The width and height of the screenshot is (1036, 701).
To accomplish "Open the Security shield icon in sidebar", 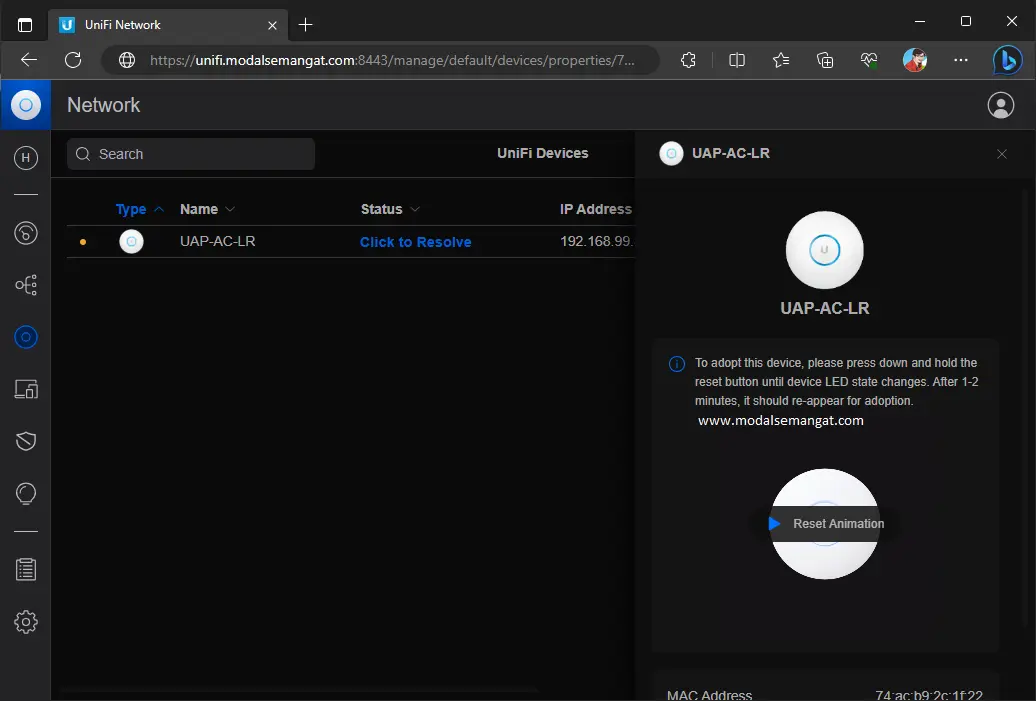I will tap(26, 441).
